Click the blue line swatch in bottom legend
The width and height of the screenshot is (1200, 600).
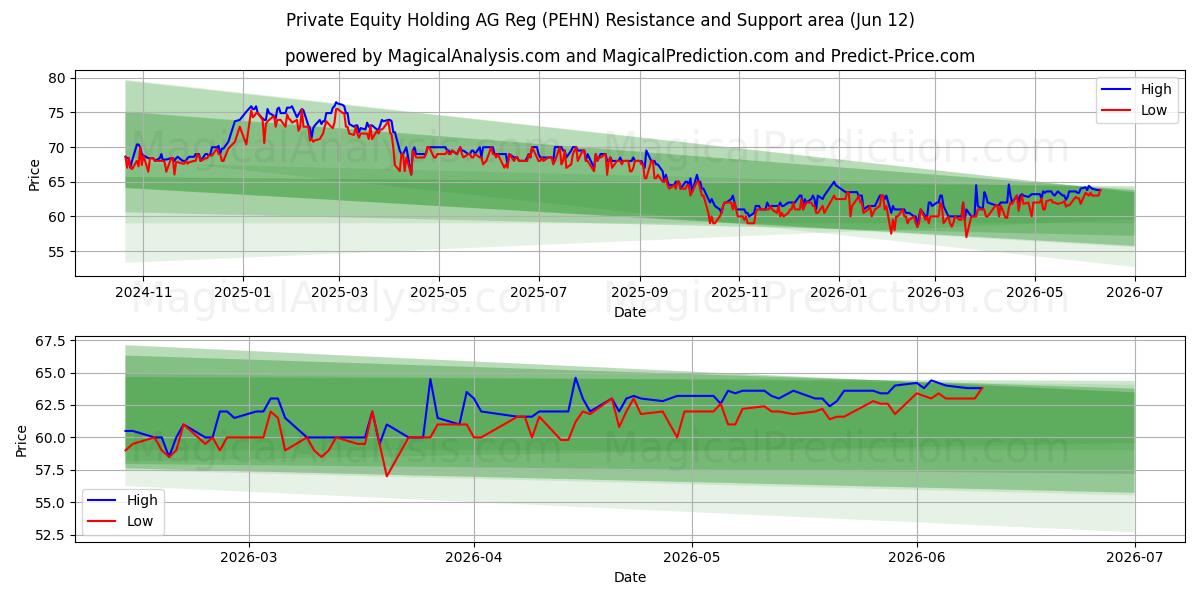coord(103,501)
